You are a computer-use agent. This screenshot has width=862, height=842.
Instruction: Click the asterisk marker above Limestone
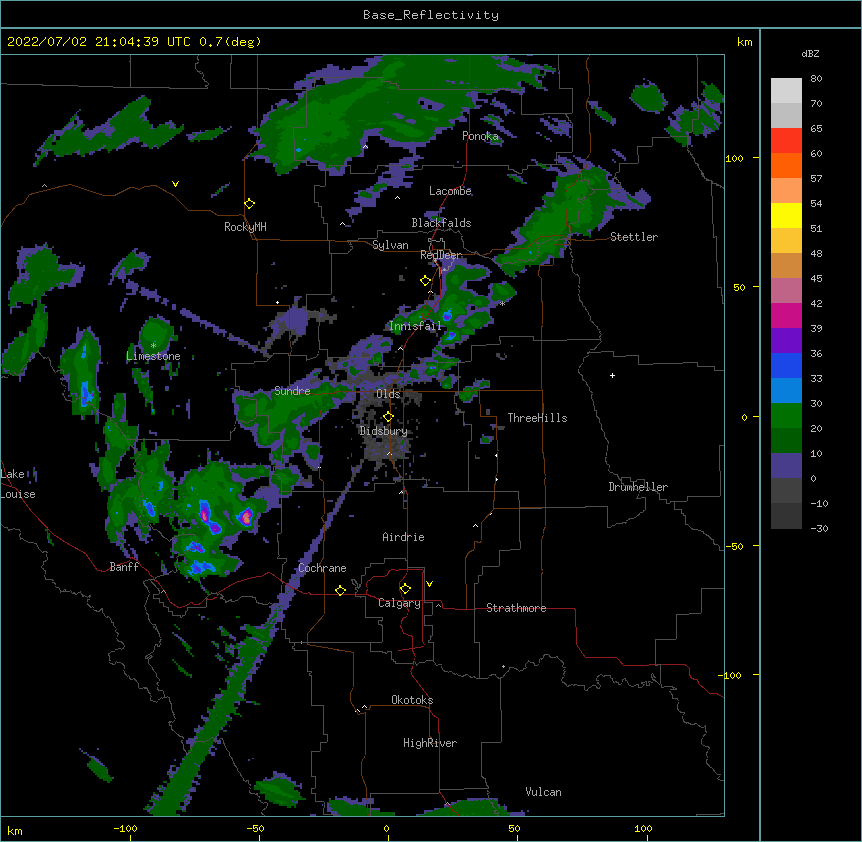[x=153, y=345]
